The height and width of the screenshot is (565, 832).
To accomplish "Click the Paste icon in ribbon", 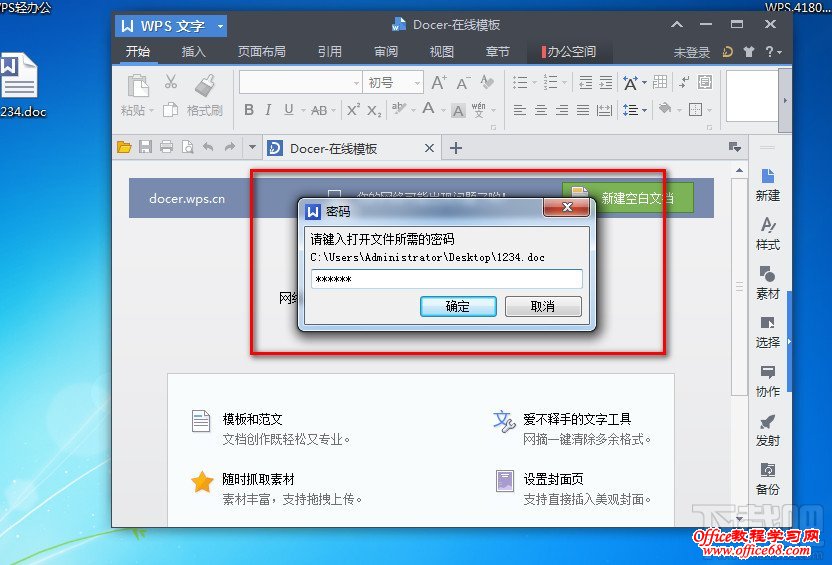I will click(x=137, y=85).
